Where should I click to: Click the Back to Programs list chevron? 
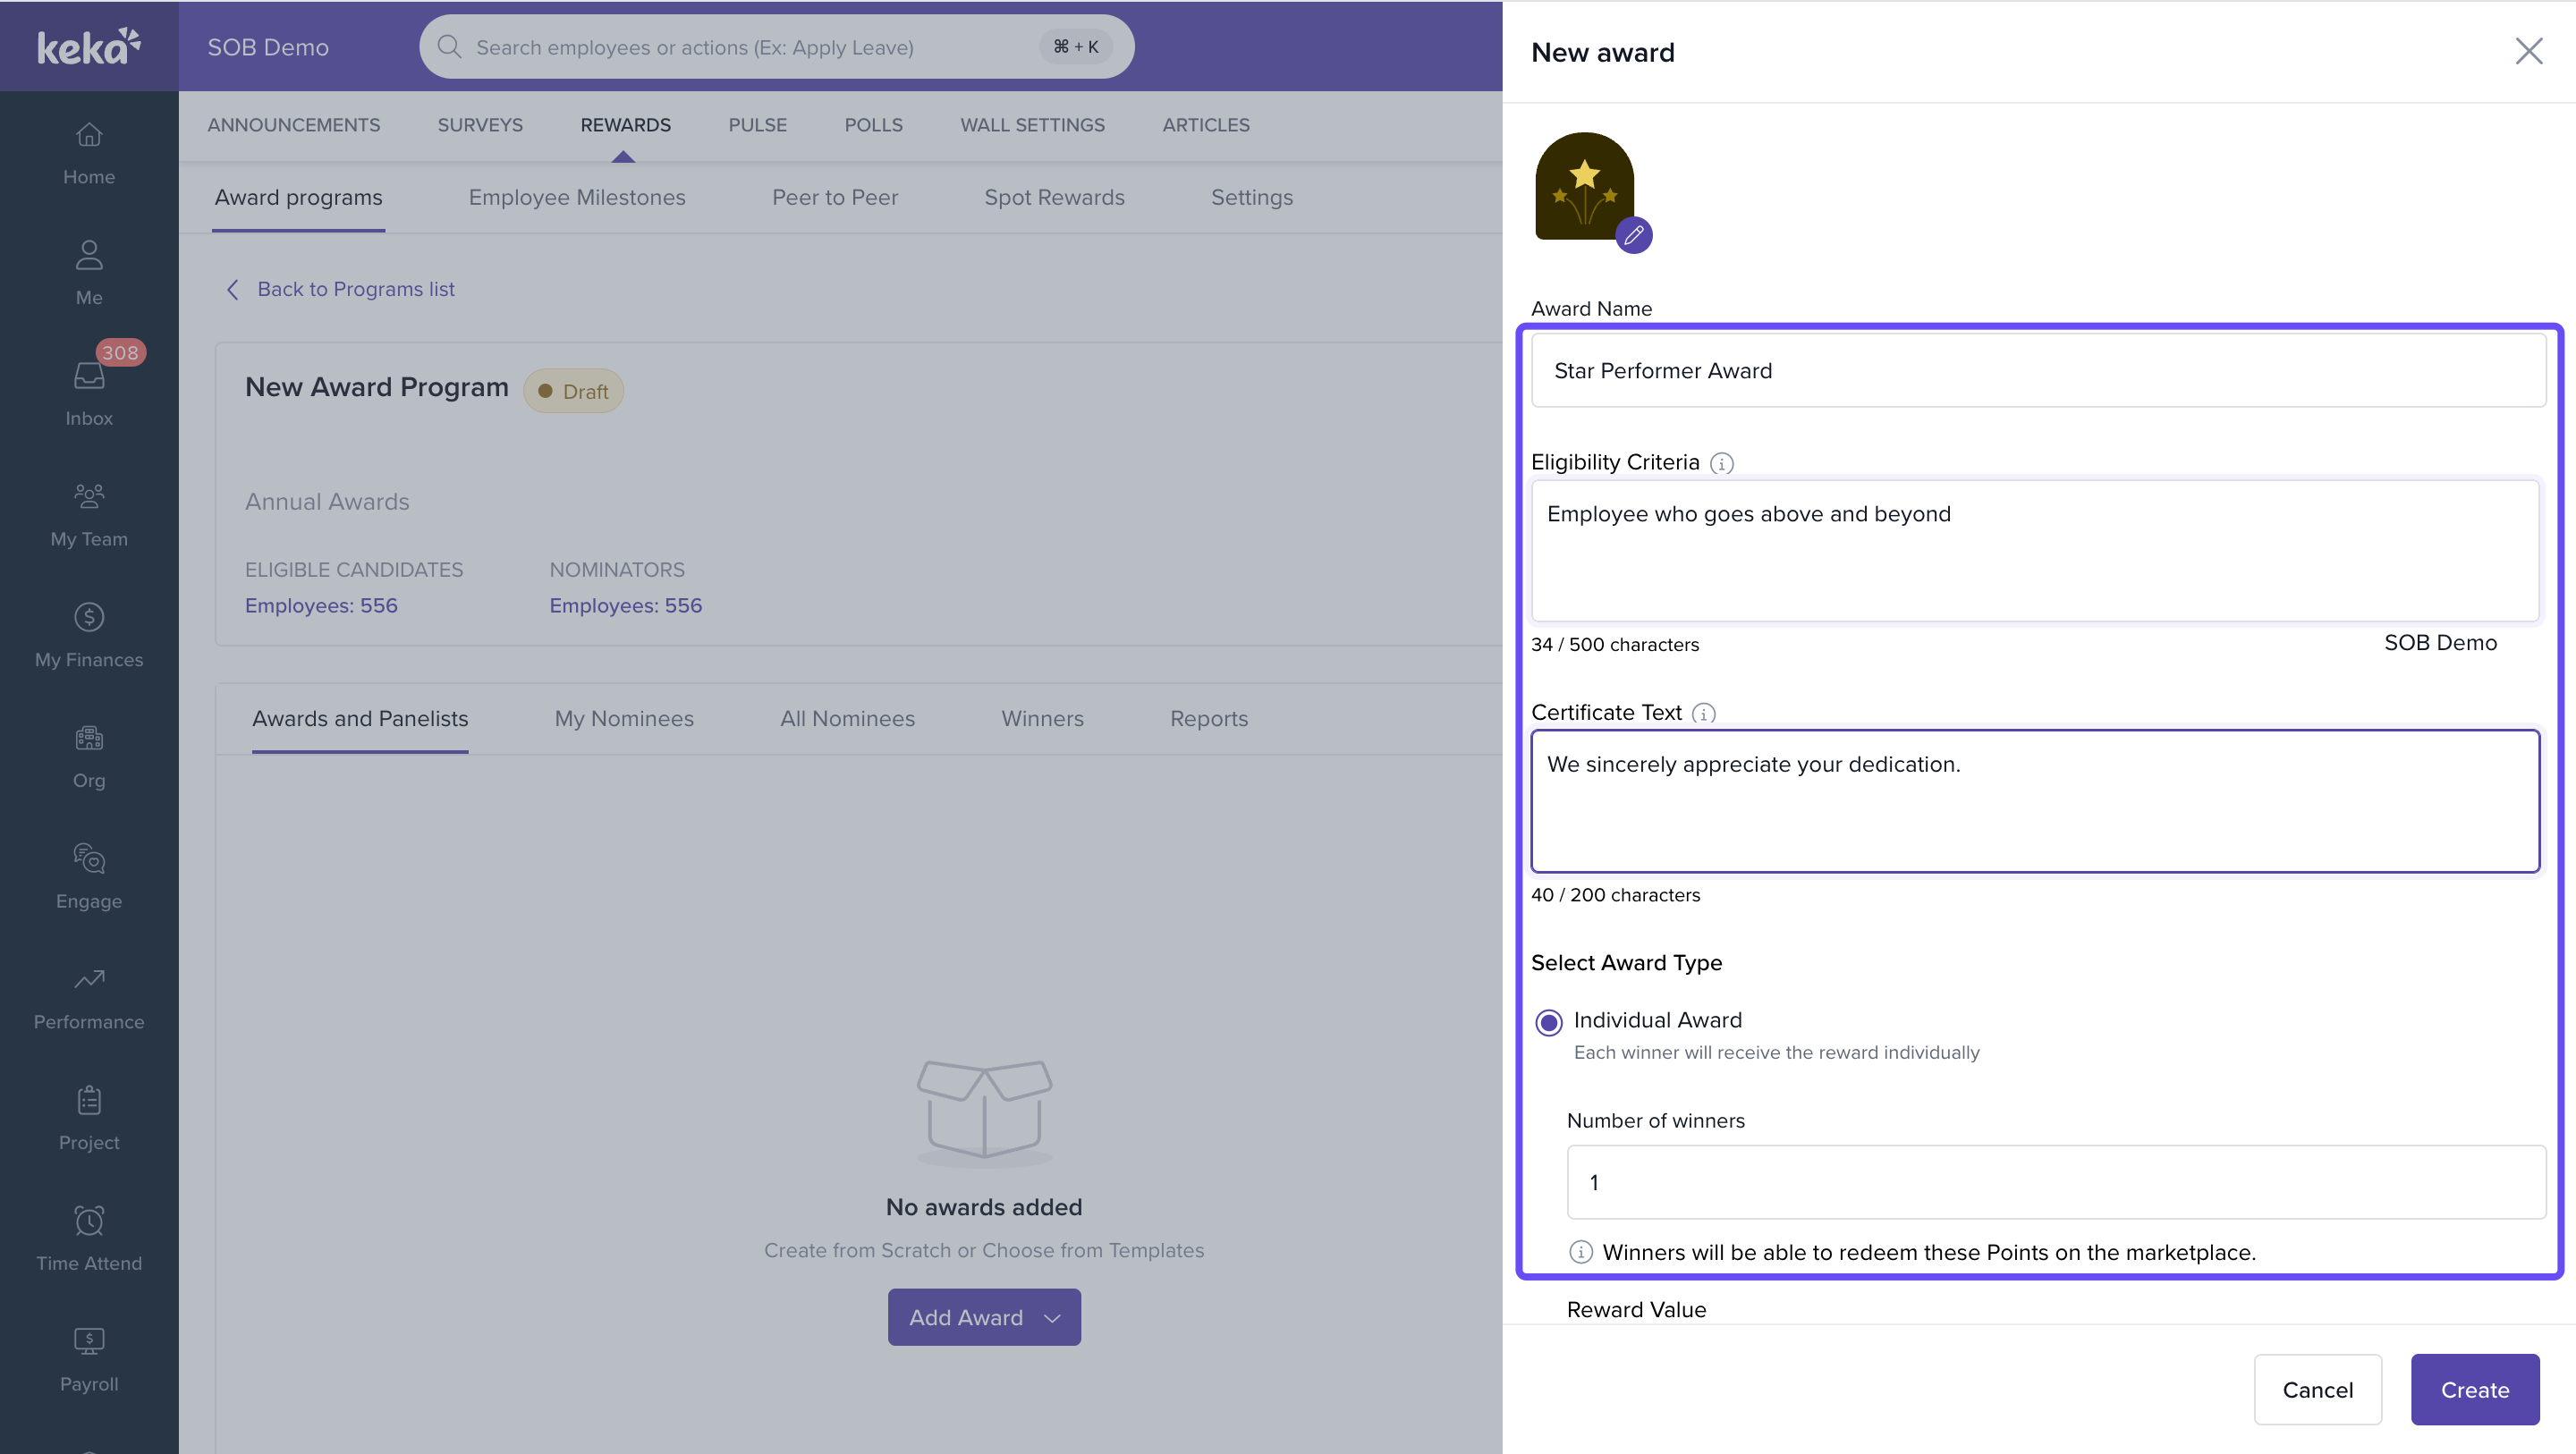(x=233, y=289)
